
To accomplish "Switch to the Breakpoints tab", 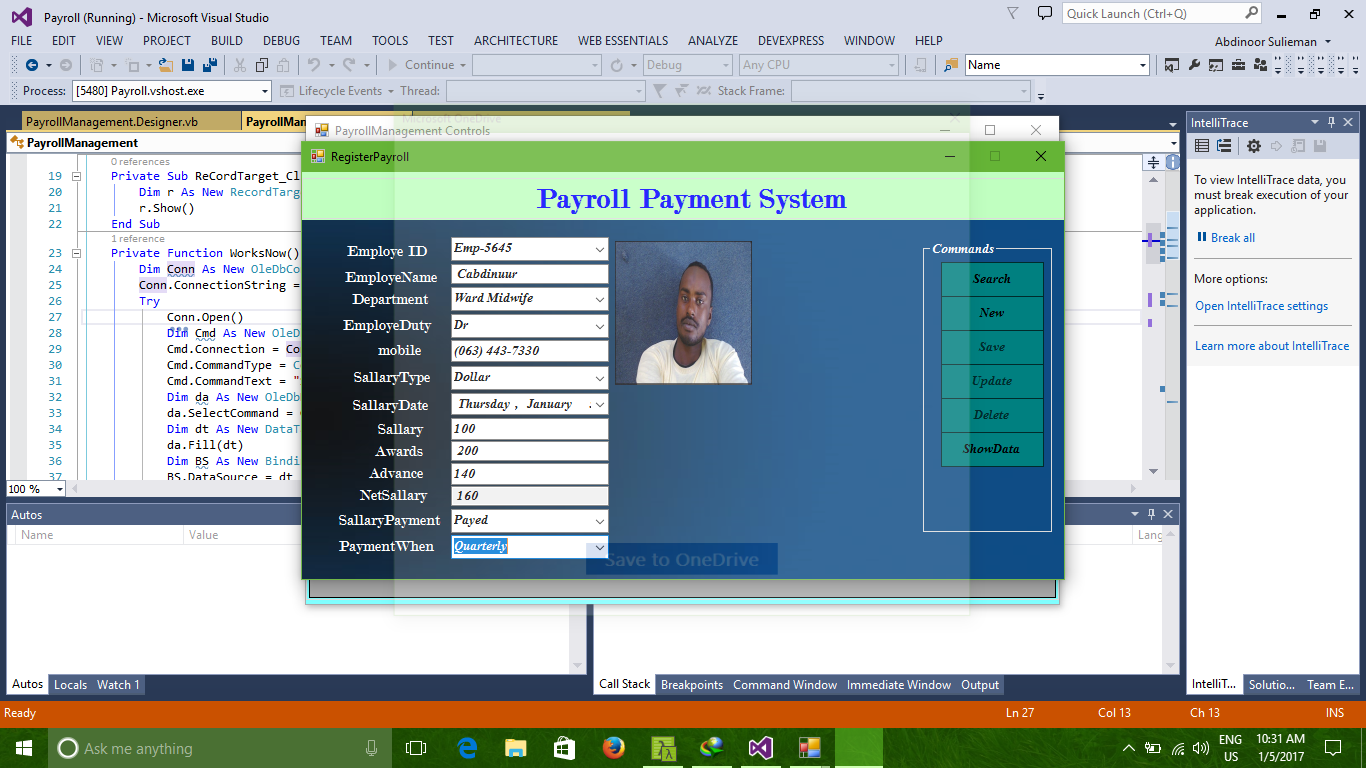I will tap(692, 685).
